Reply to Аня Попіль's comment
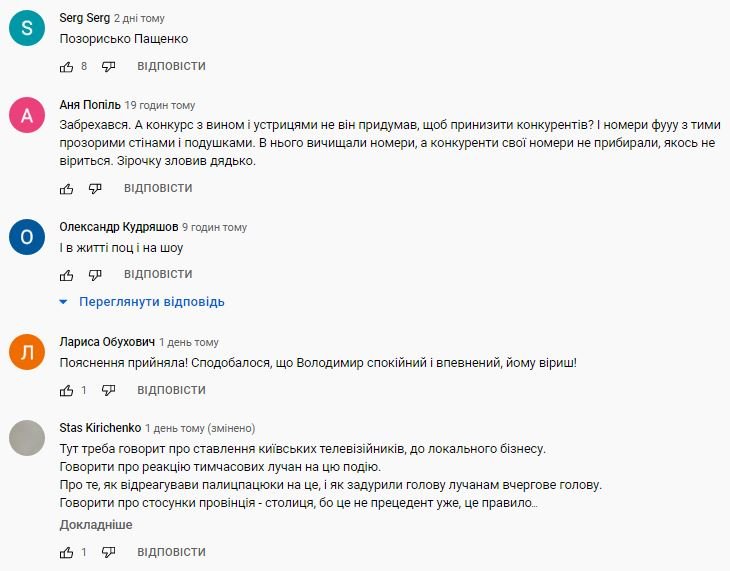Viewport: 730px width, 571px height. coord(158,188)
